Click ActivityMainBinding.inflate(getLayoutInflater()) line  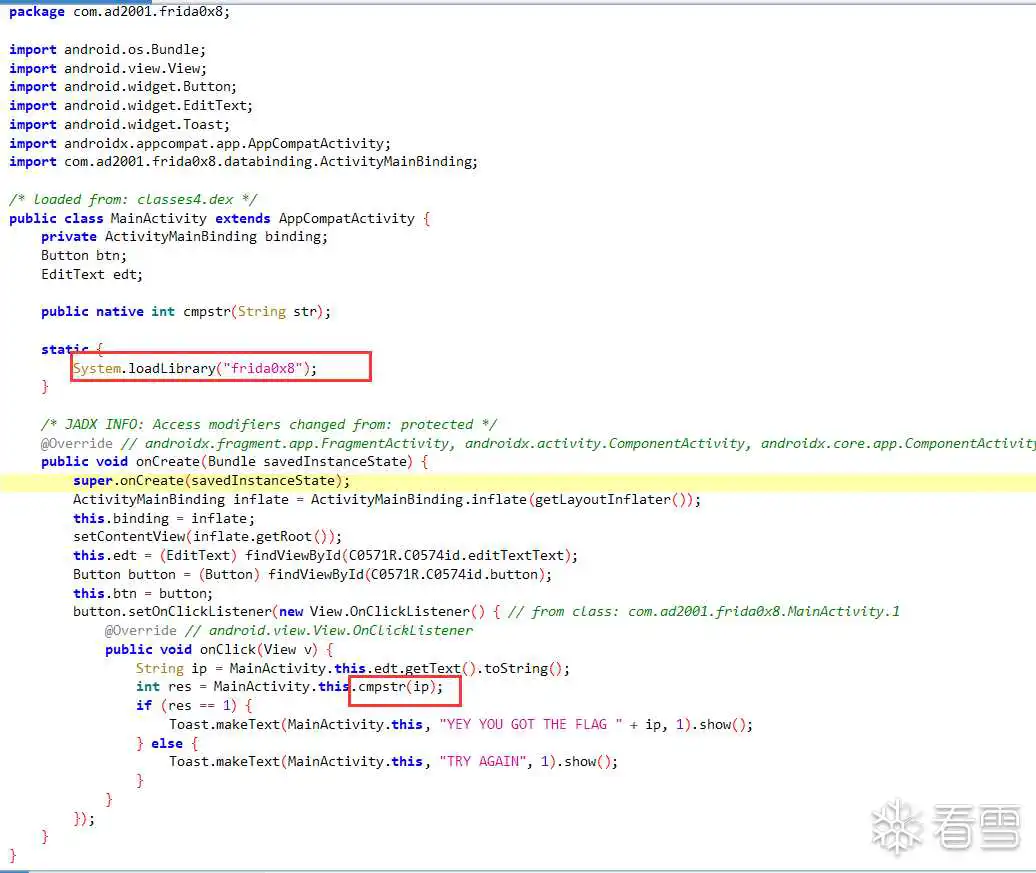pos(387,500)
